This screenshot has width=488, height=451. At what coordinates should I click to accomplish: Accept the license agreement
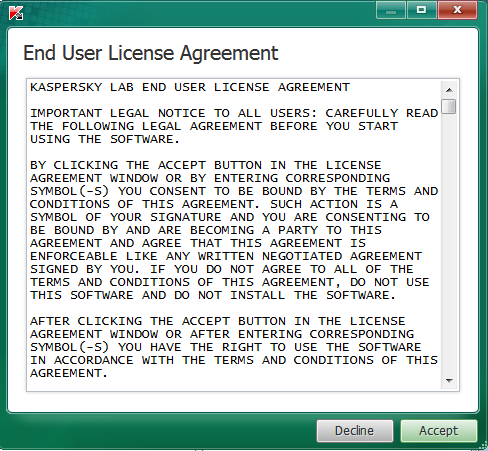point(439,431)
